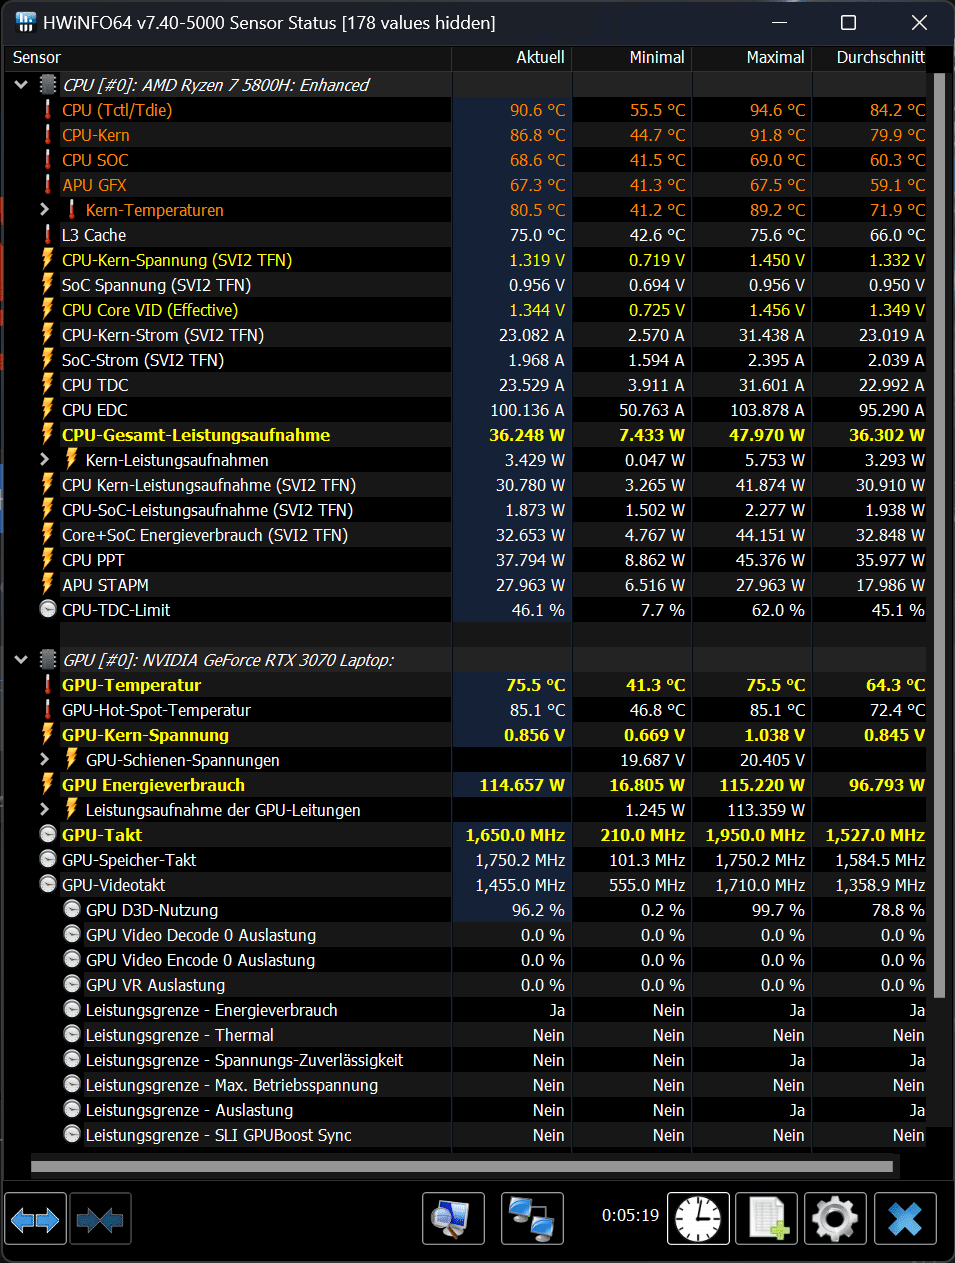Screen dimensions: 955x1263
Task: Click the expand/collapse layout arrows button
Action: pyautogui.click(x=35, y=1219)
